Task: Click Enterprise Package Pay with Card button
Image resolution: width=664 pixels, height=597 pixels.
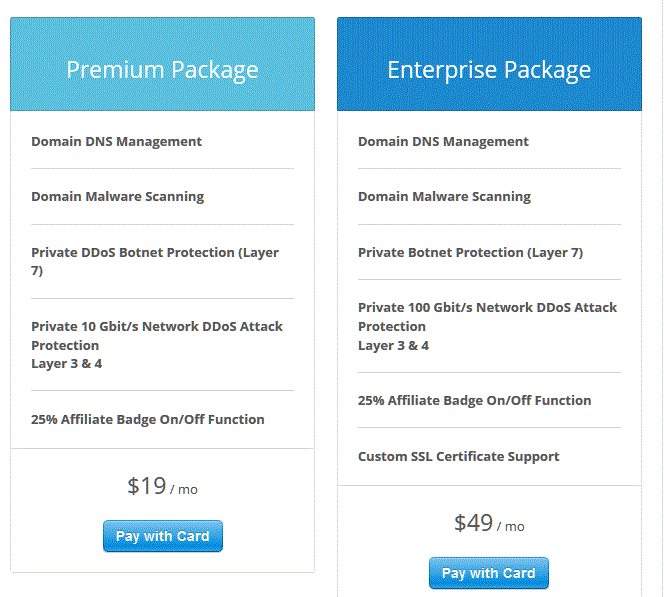Action: click(x=488, y=573)
